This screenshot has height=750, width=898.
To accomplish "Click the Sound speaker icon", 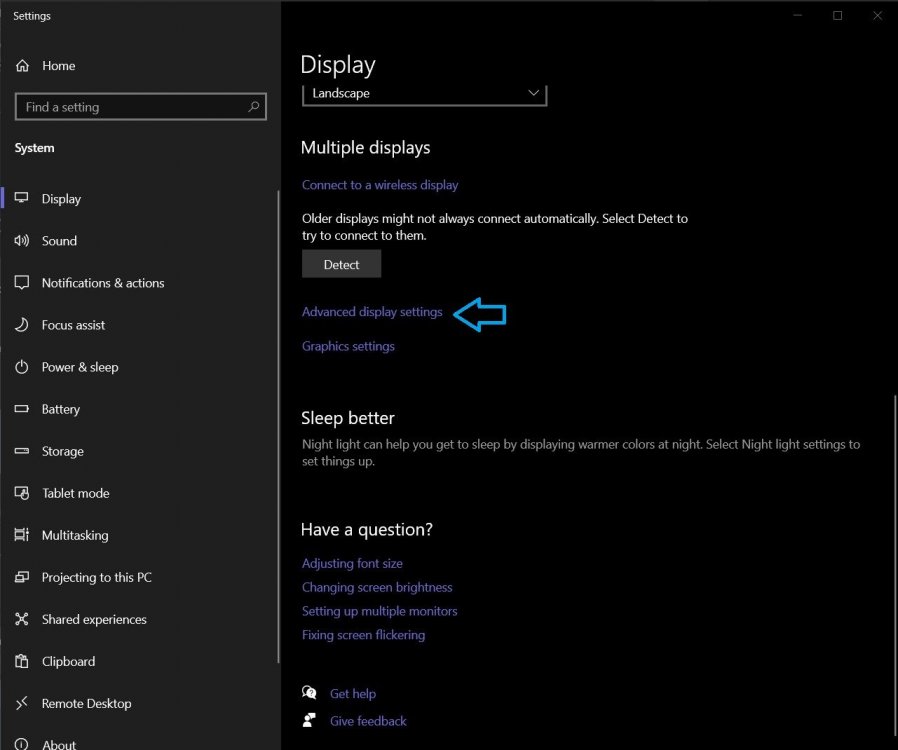I will [22, 240].
